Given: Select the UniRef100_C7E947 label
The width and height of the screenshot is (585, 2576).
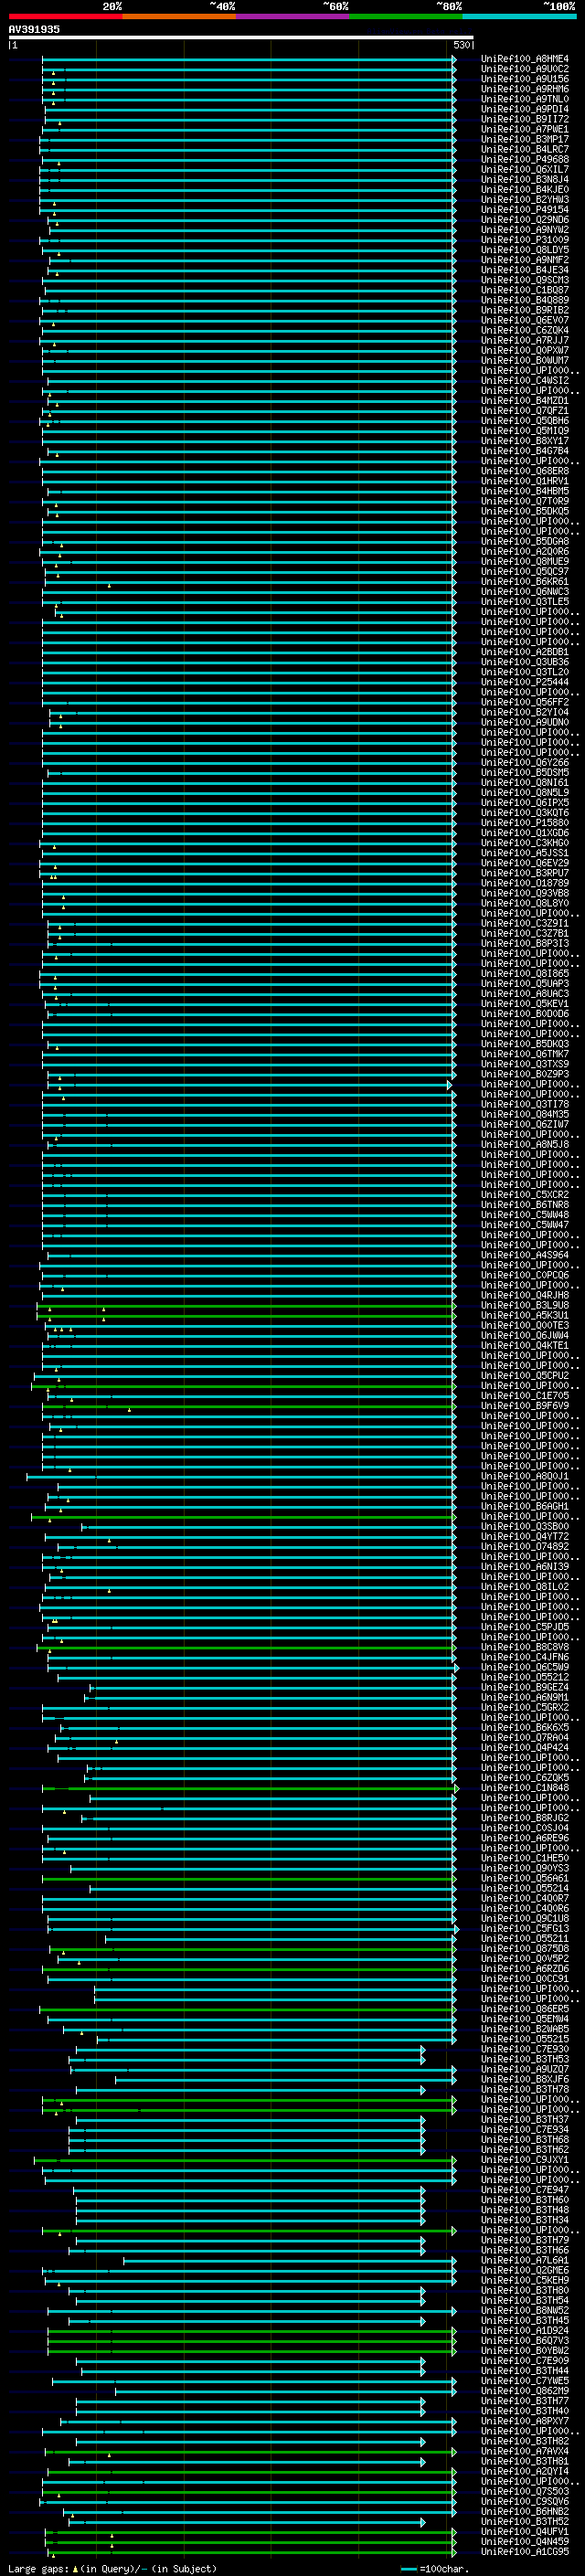Looking at the screenshot, I should pos(525,2189).
